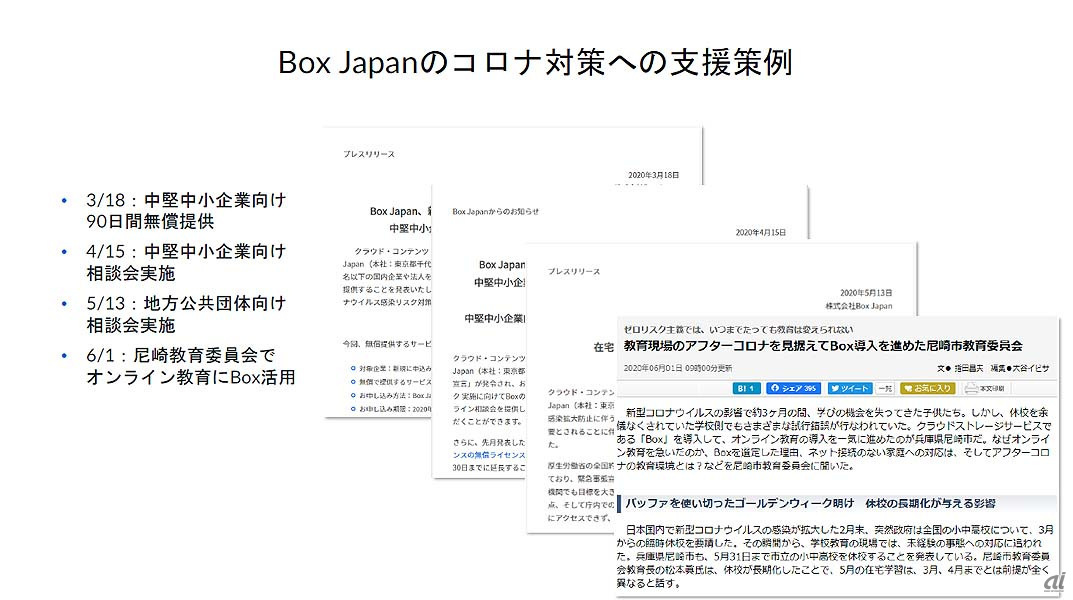Click 在宅 heading in third press release
This screenshot has height=600, width=1073.
604,348
